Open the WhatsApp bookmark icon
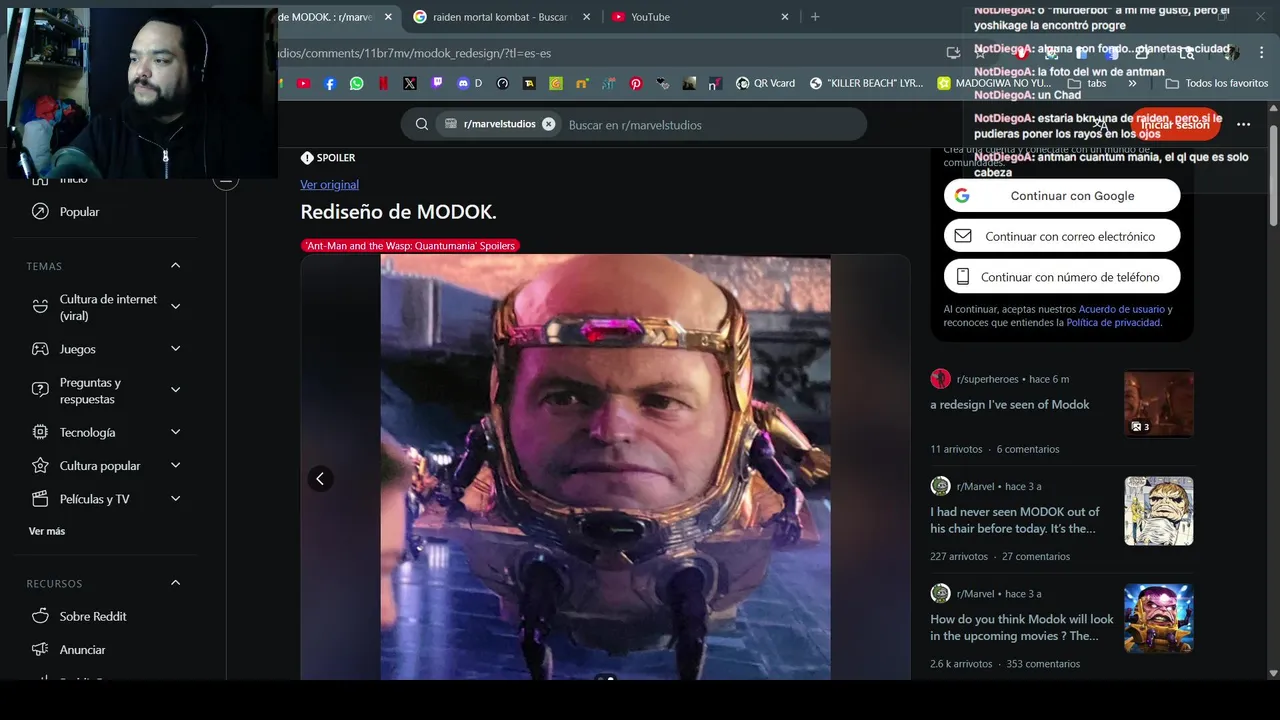 357,84
